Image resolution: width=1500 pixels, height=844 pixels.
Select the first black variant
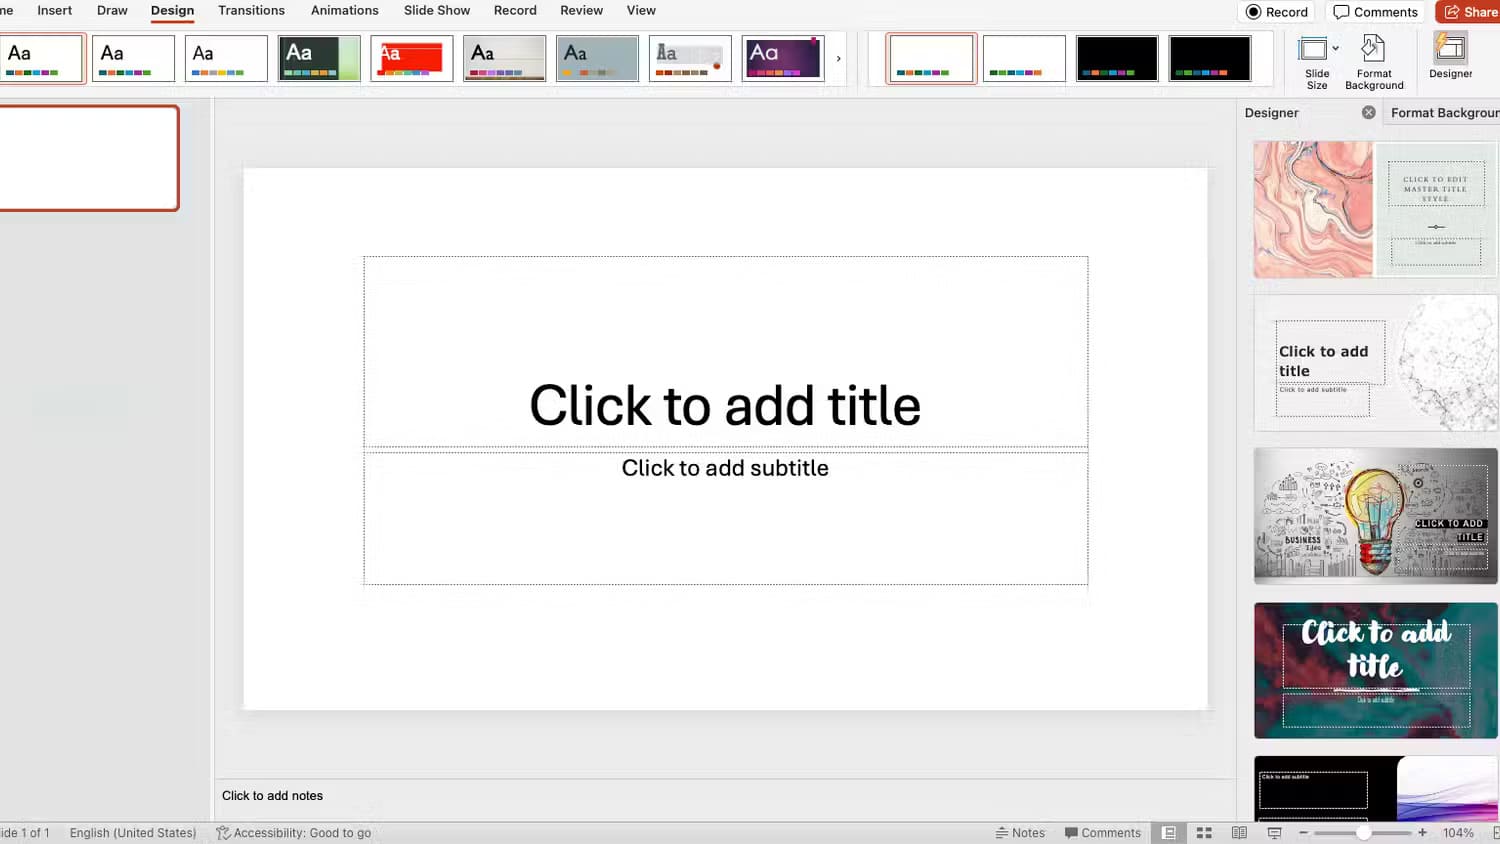pos(1117,58)
